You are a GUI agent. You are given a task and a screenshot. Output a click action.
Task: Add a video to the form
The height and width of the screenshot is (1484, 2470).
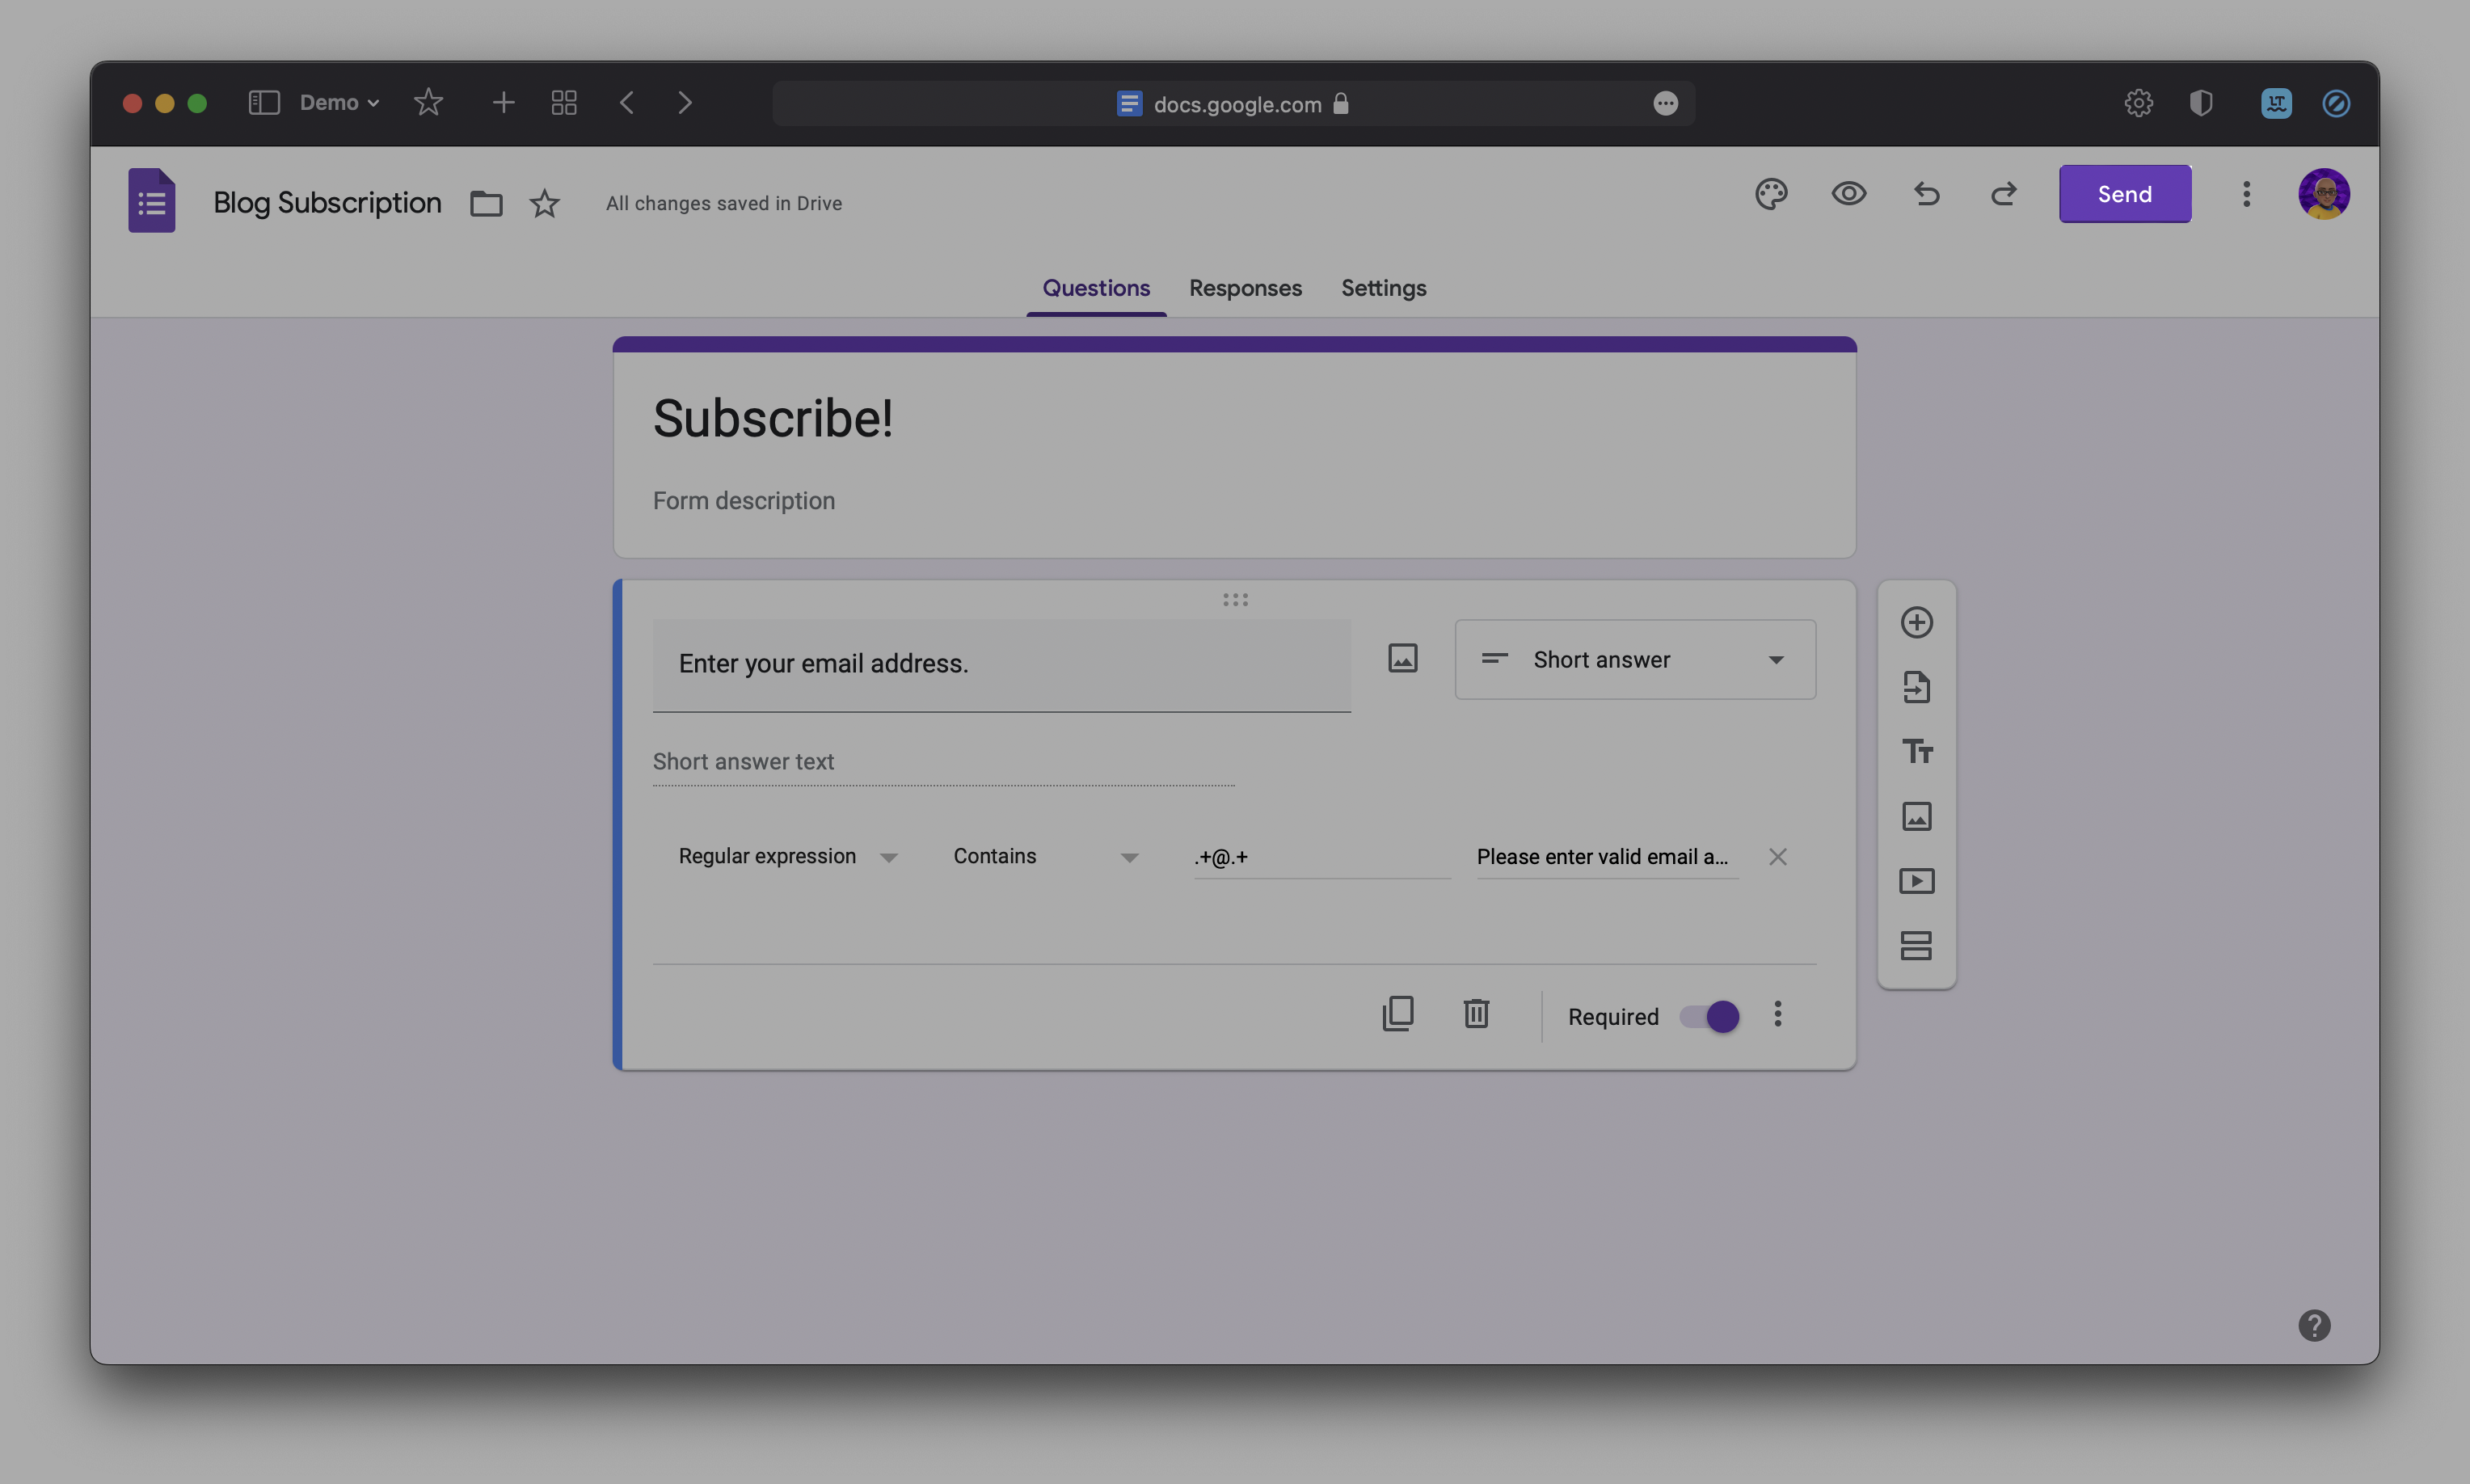coord(1916,881)
